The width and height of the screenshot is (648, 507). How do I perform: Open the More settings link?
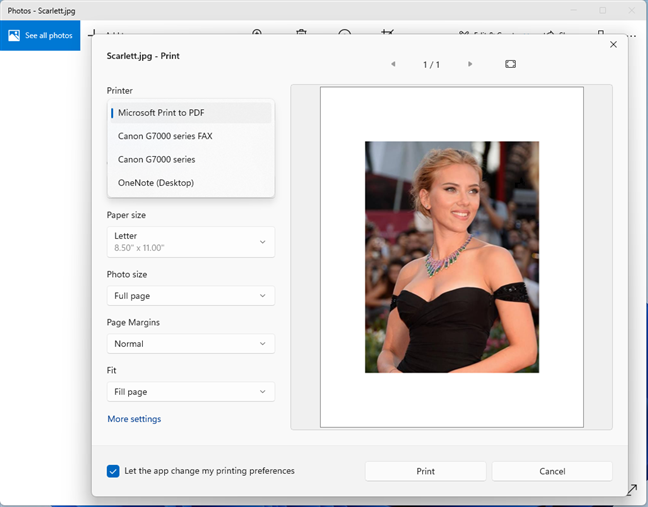[x=134, y=419]
